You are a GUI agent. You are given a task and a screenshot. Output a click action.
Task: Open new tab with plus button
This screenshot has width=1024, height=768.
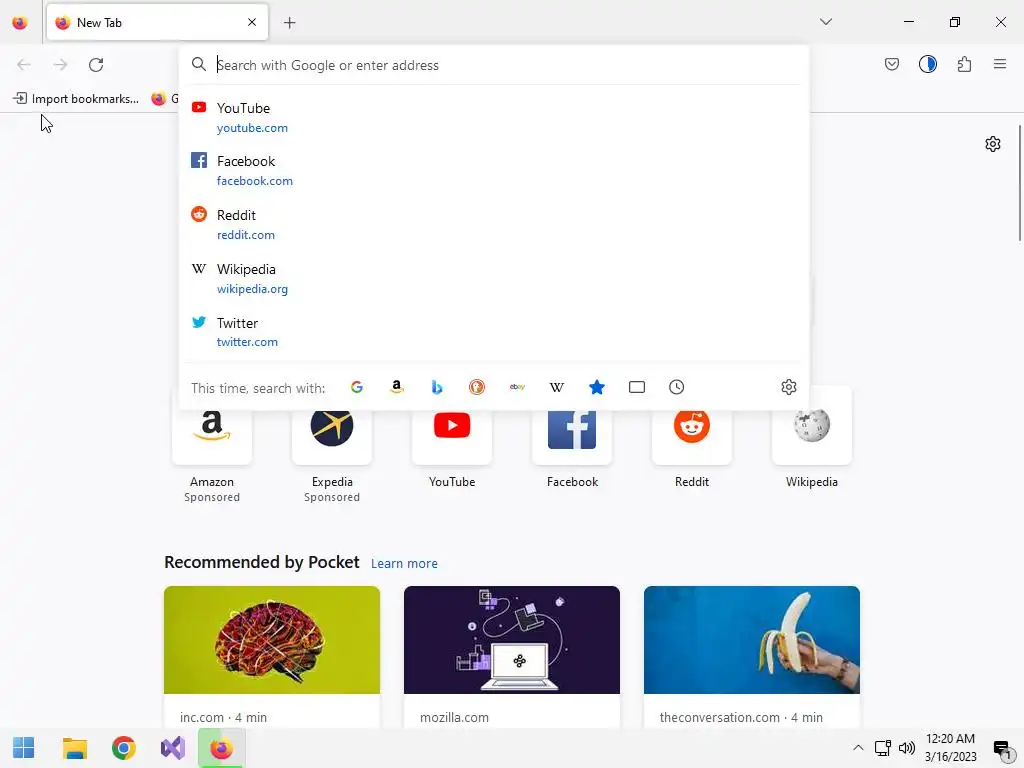[x=289, y=23]
